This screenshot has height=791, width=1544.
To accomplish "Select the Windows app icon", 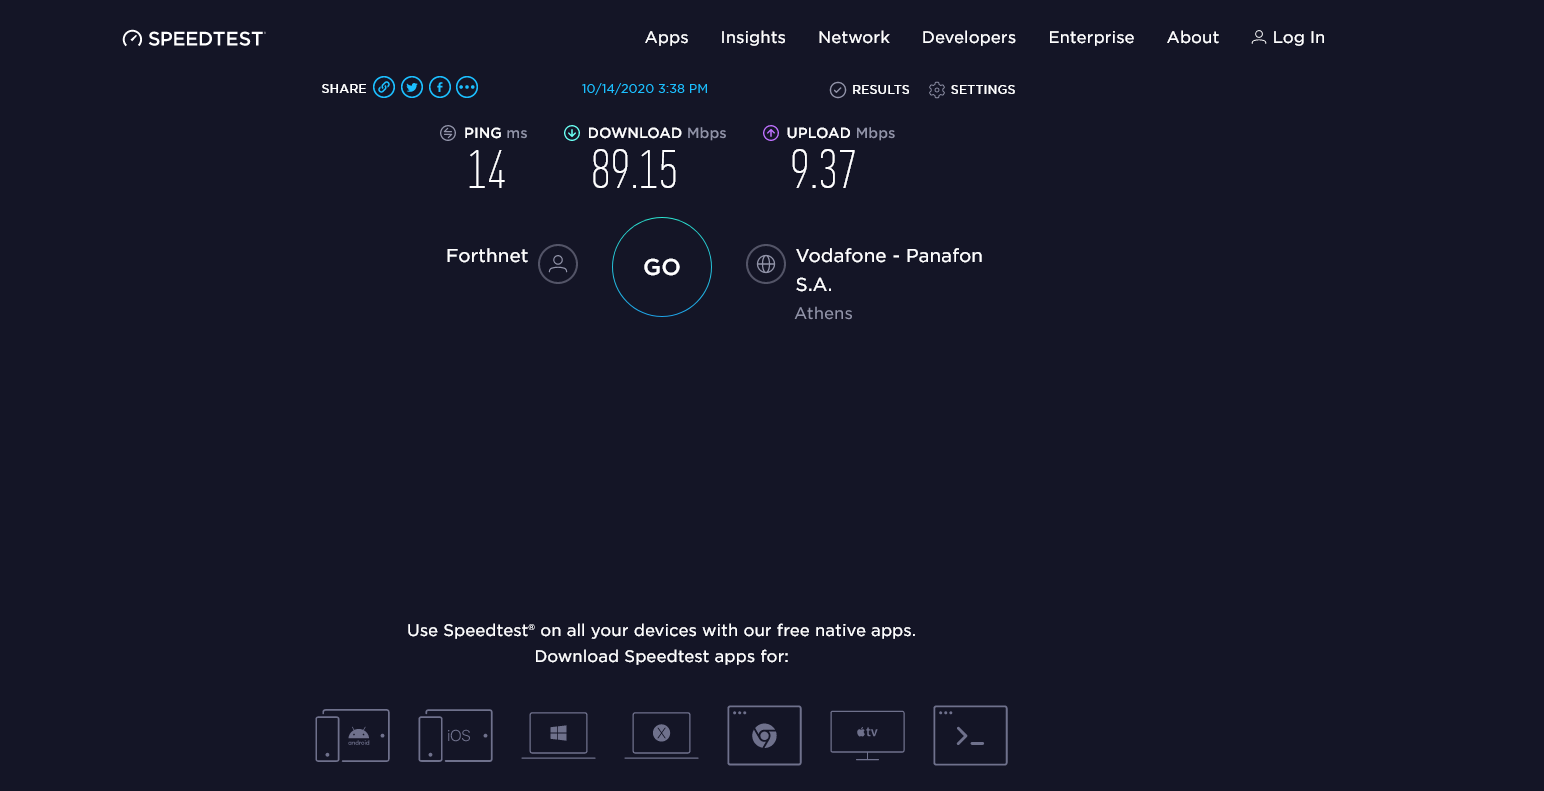I will click(559, 736).
